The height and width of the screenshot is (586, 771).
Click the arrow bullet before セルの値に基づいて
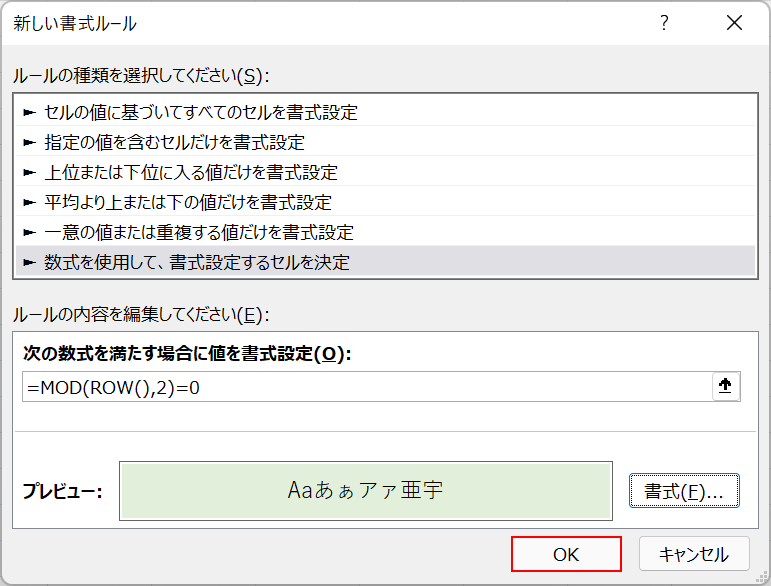point(29,113)
